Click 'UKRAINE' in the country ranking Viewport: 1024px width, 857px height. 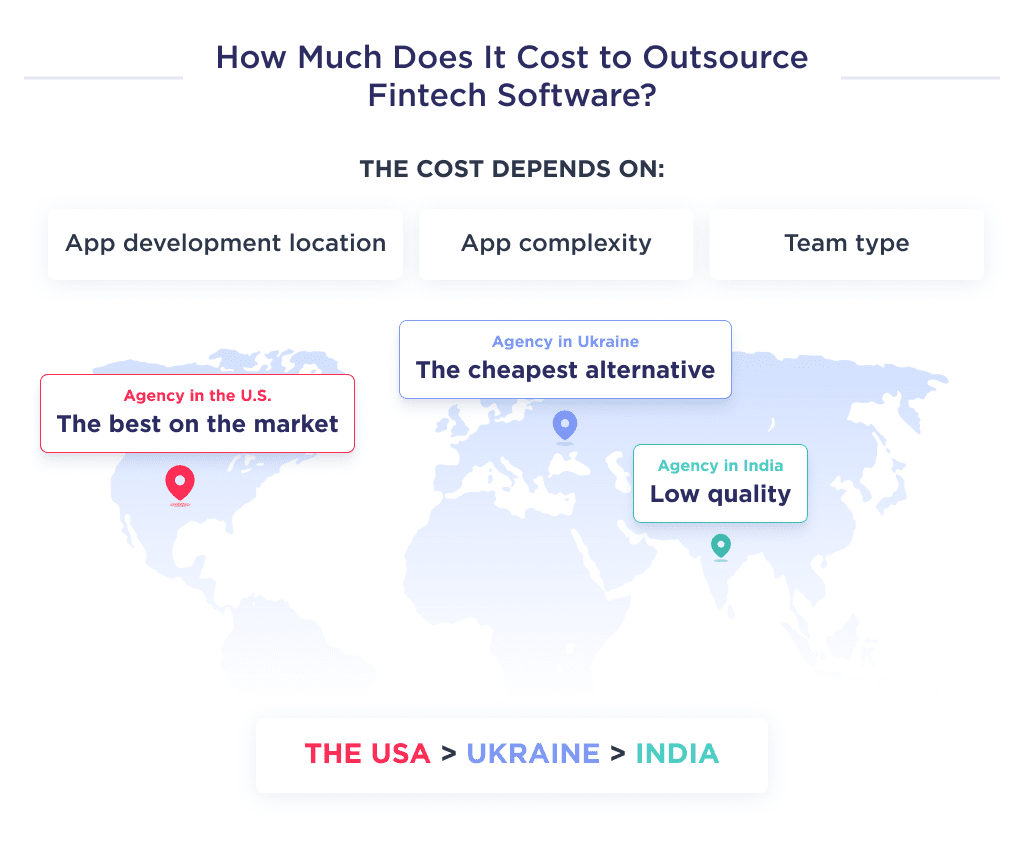(x=533, y=754)
